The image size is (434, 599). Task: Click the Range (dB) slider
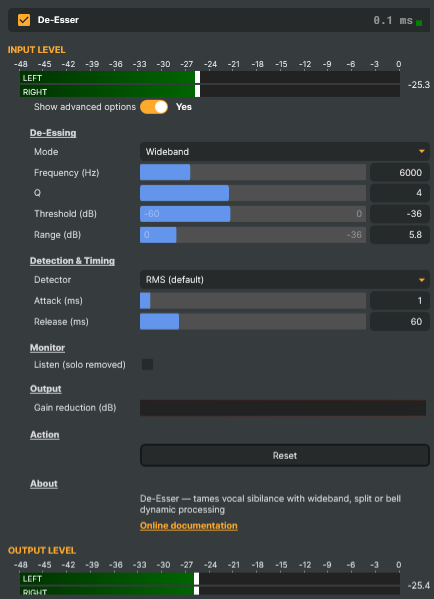point(253,235)
